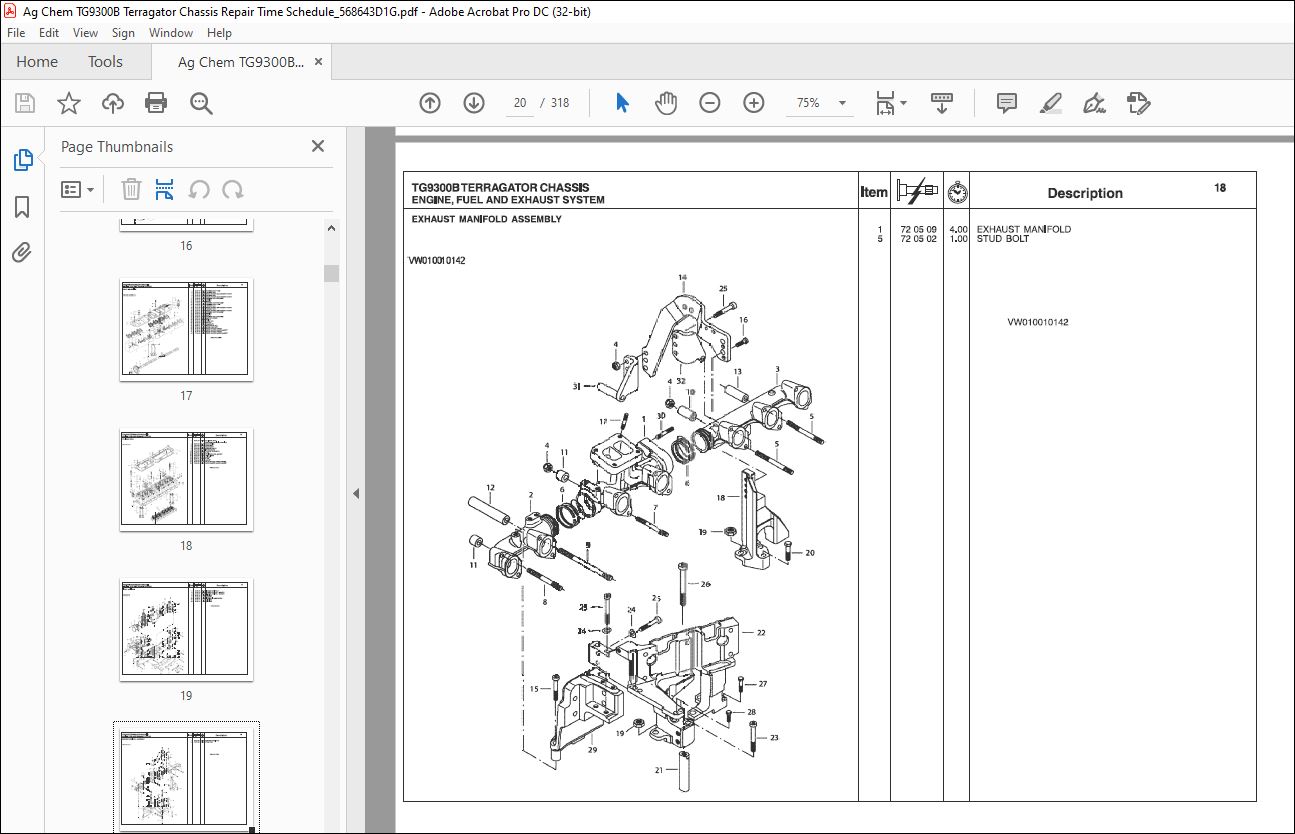Screen dimensions: 1295x834
Task: Bookmark this file with the star icon
Action: [x=68, y=103]
